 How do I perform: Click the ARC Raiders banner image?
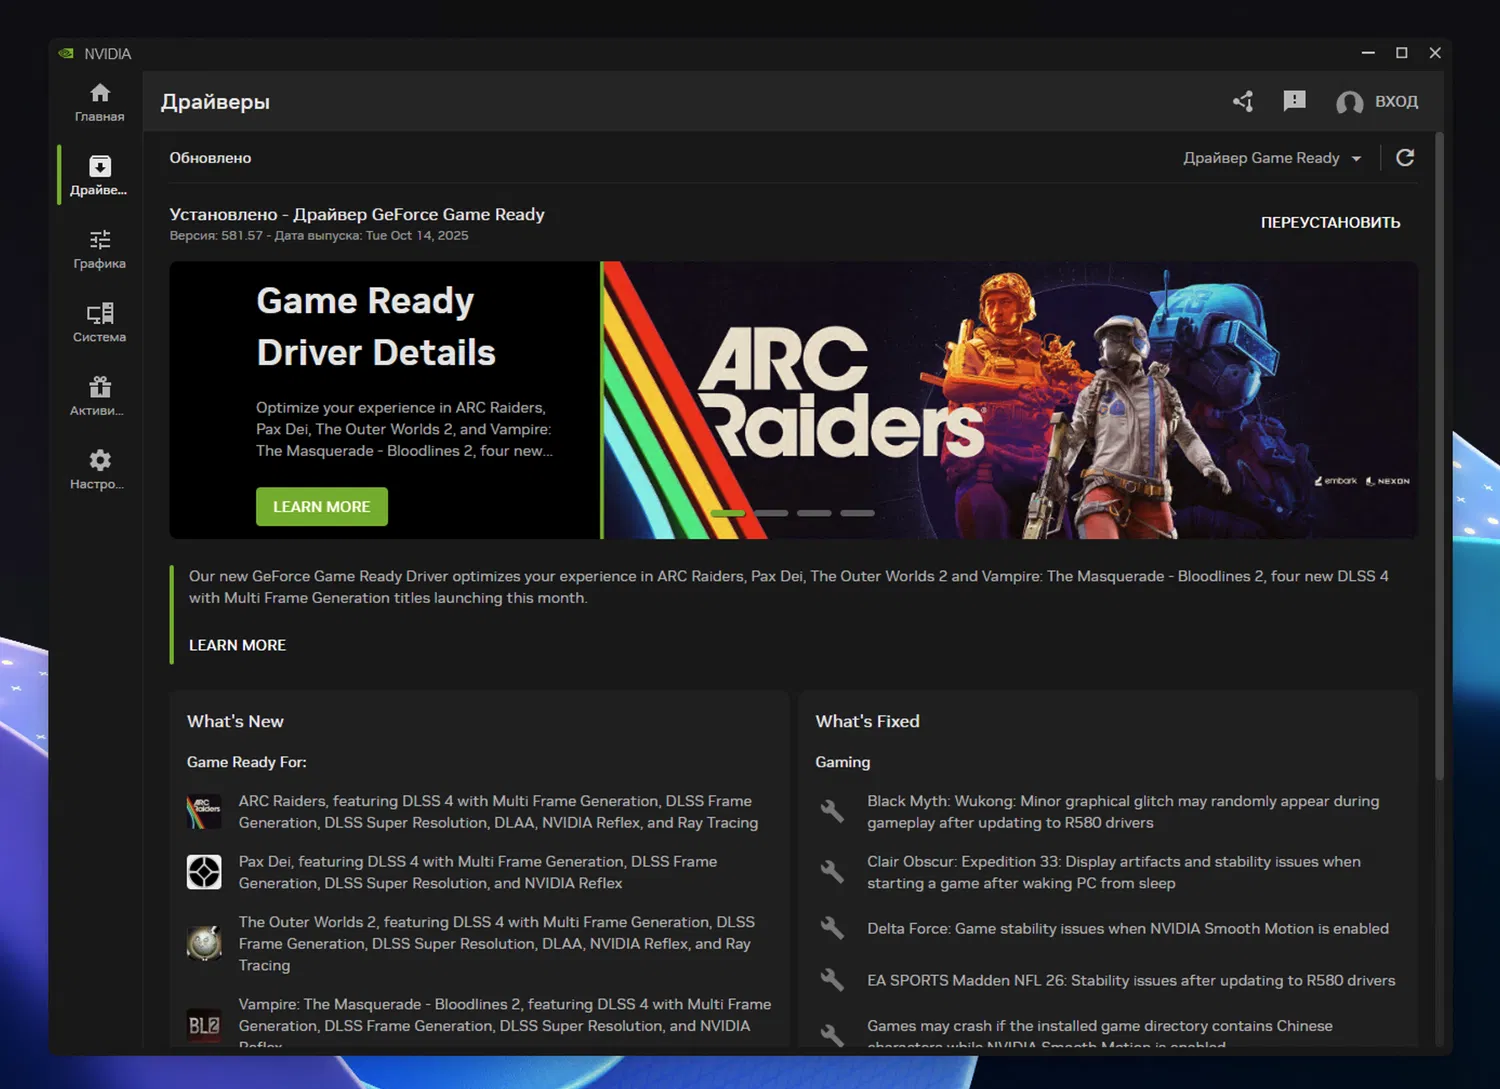1010,400
